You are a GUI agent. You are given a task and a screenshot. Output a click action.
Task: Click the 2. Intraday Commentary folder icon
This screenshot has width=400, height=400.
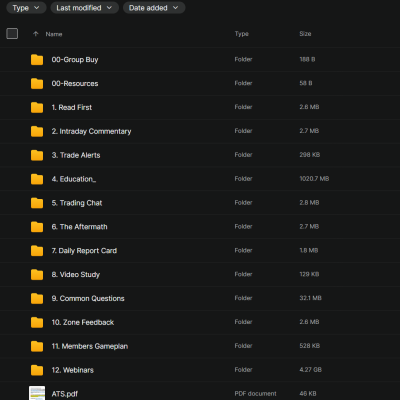point(37,131)
